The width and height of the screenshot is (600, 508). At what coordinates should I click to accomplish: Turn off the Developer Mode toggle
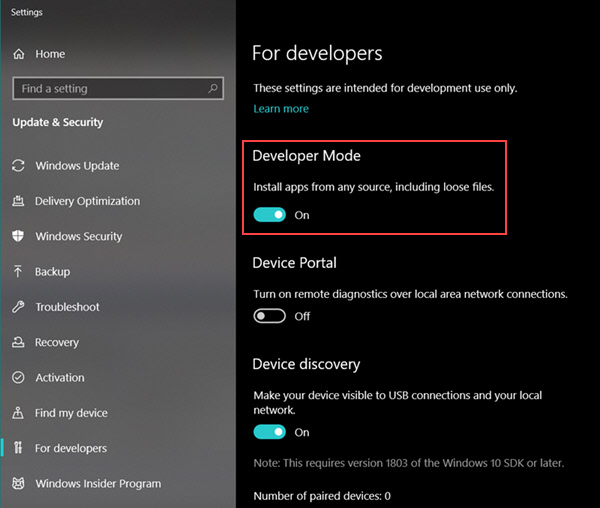pos(269,215)
